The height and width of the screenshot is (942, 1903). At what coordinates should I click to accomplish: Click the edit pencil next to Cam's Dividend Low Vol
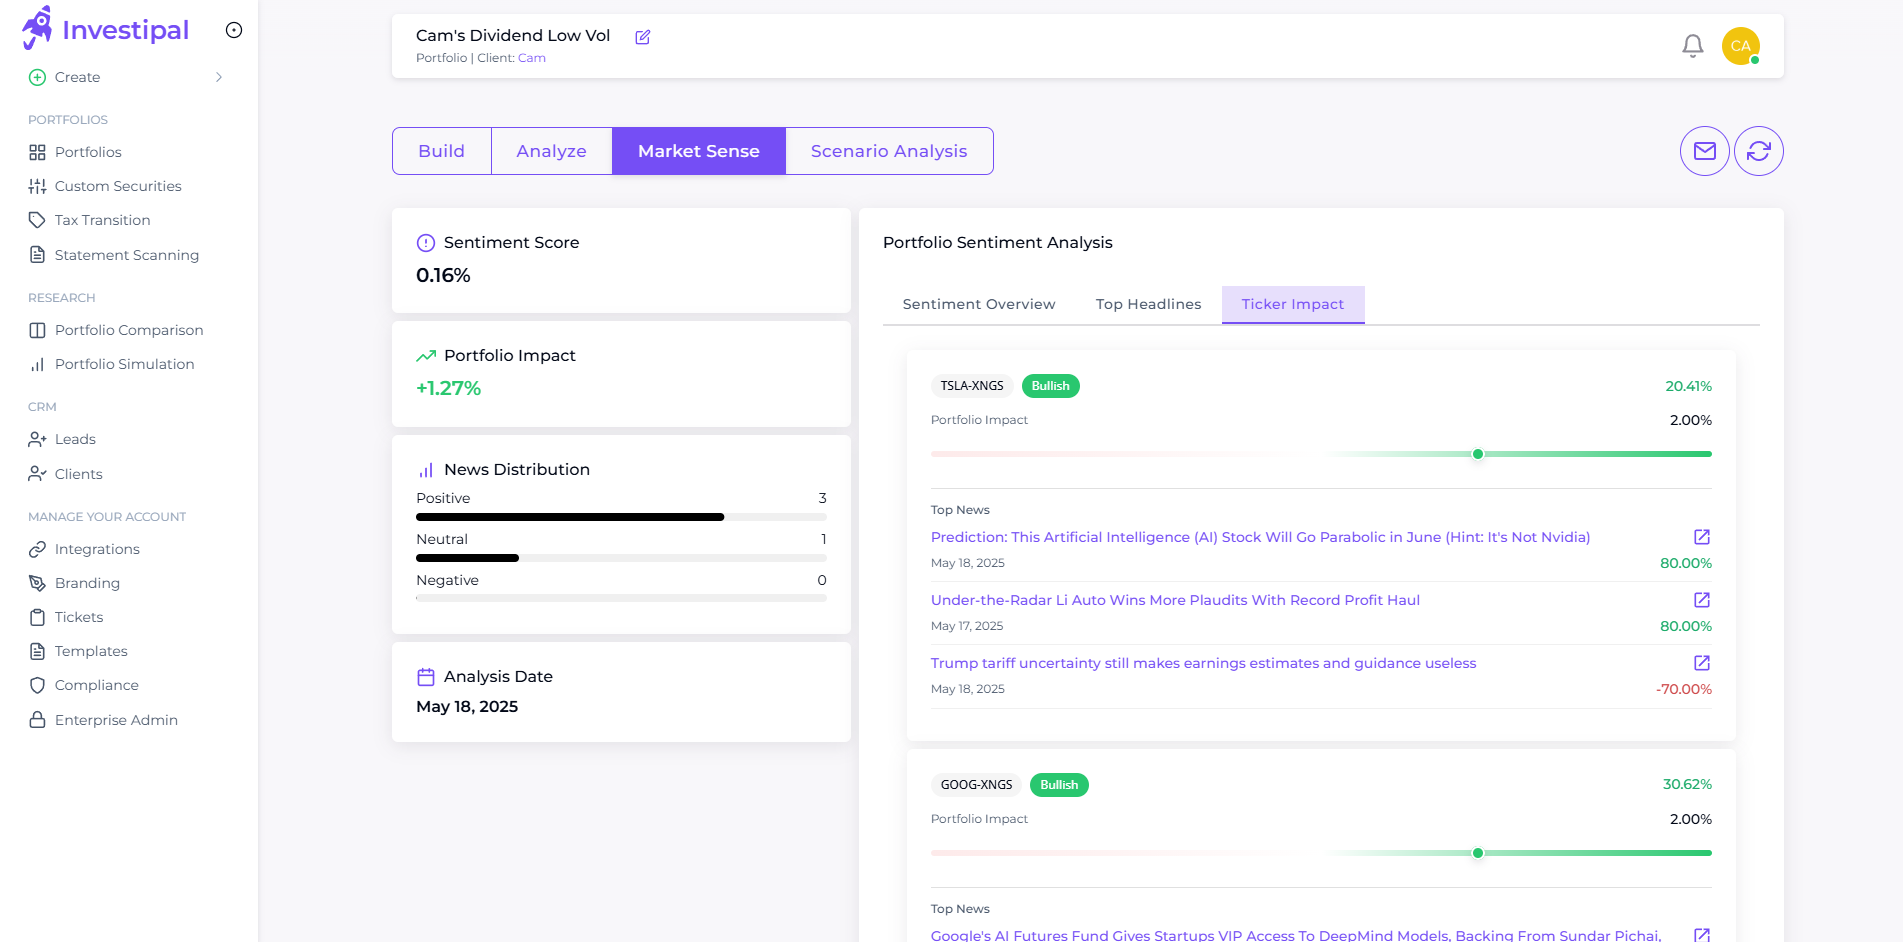pos(642,36)
